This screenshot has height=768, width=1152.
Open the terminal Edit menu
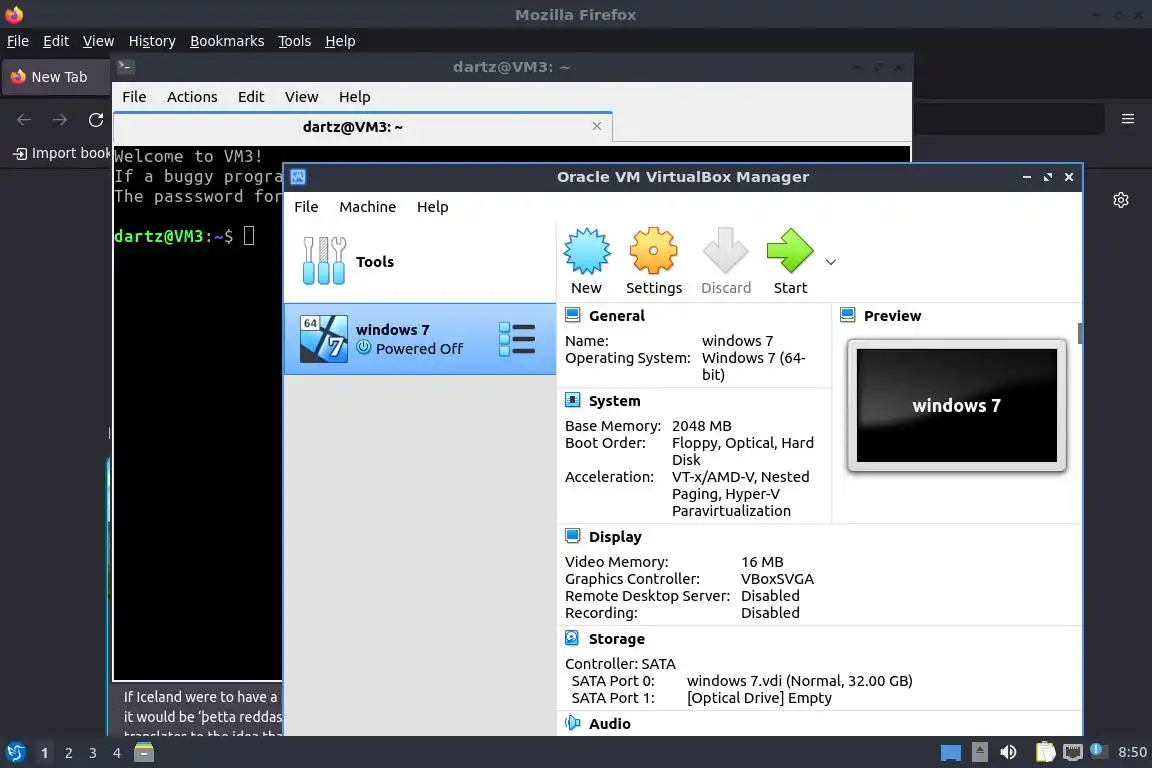pyautogui.click(x=251, y=97)
